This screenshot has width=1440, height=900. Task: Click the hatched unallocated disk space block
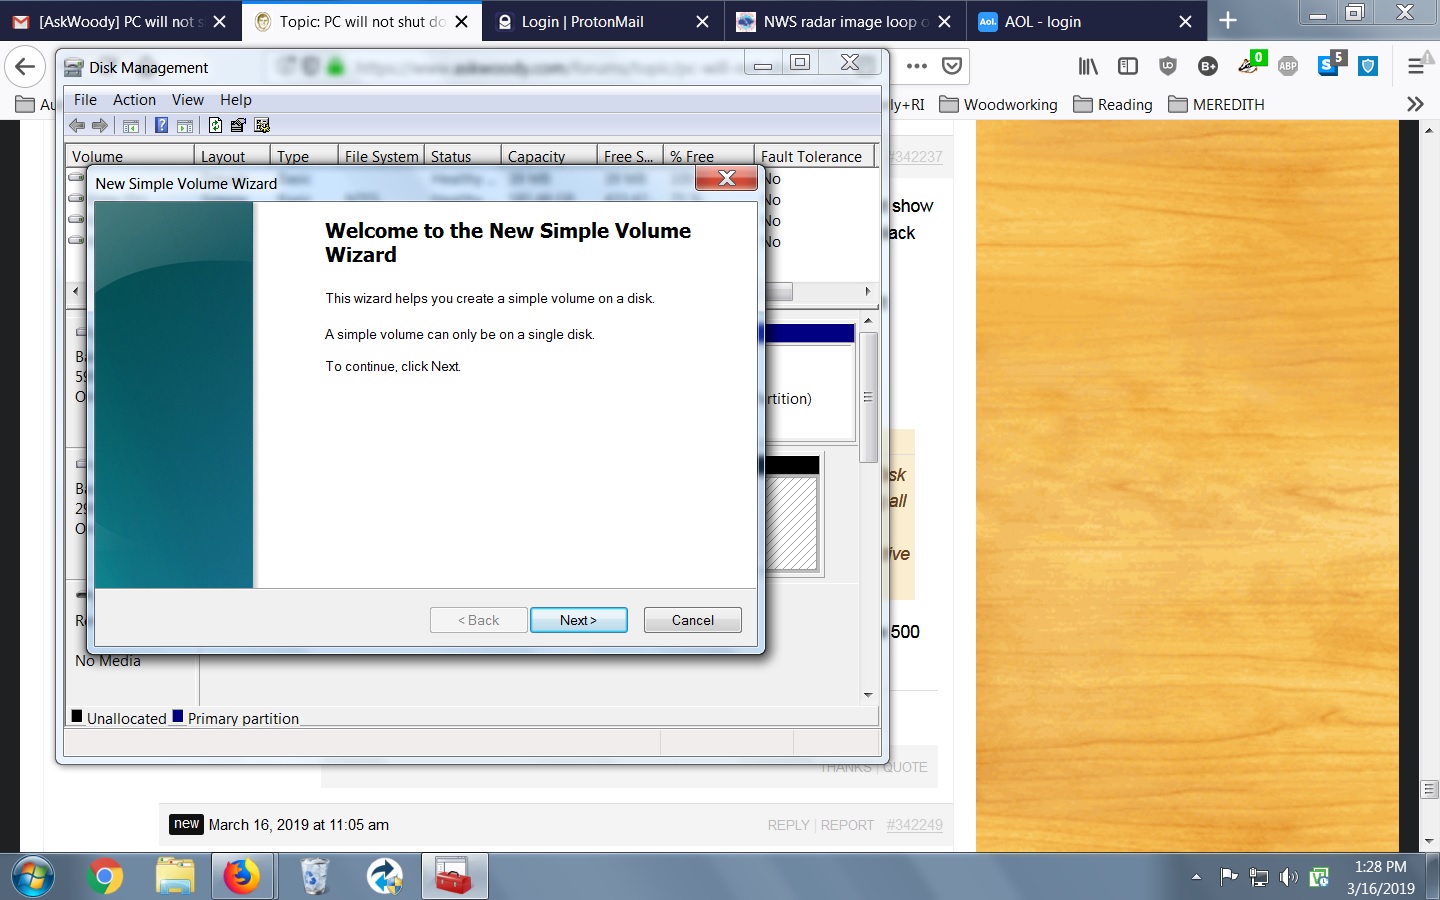(x=792, y=524)
